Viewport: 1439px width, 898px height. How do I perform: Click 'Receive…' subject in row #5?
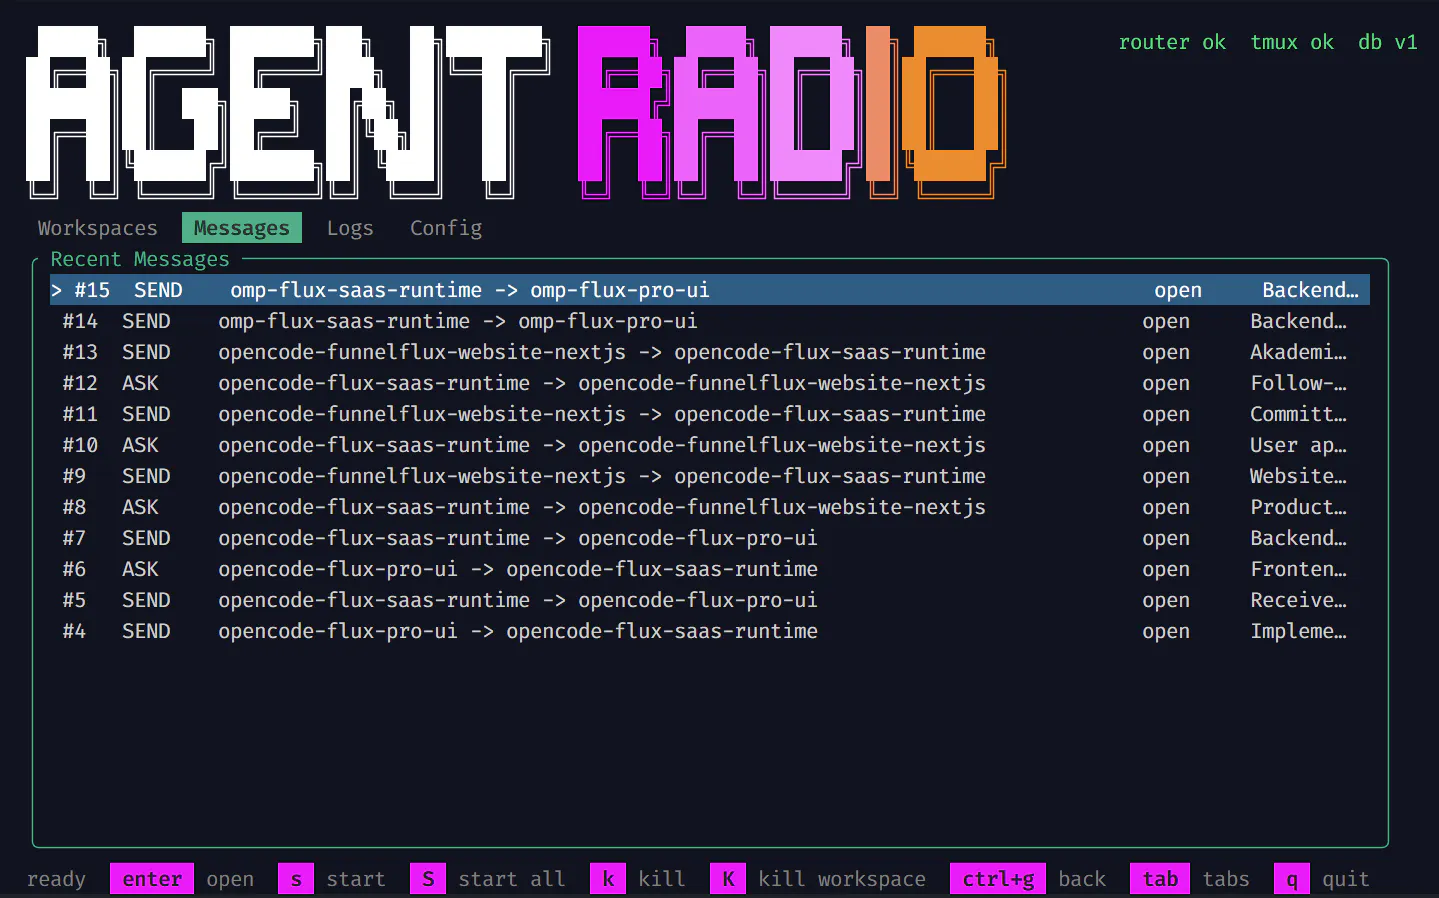(1298, 600)
